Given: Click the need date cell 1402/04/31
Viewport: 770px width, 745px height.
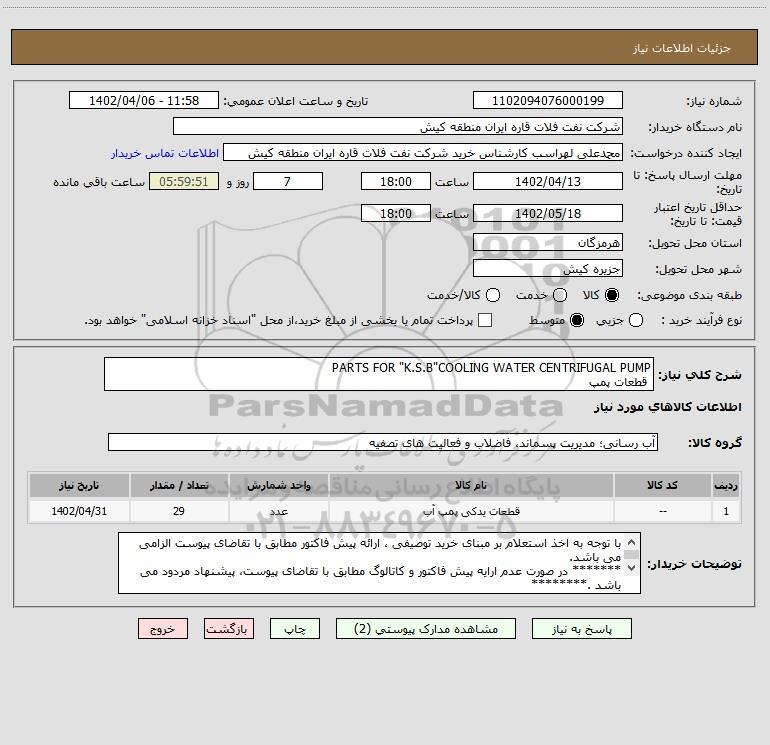Looking at the screenshot, I should (x=79, y=511).
